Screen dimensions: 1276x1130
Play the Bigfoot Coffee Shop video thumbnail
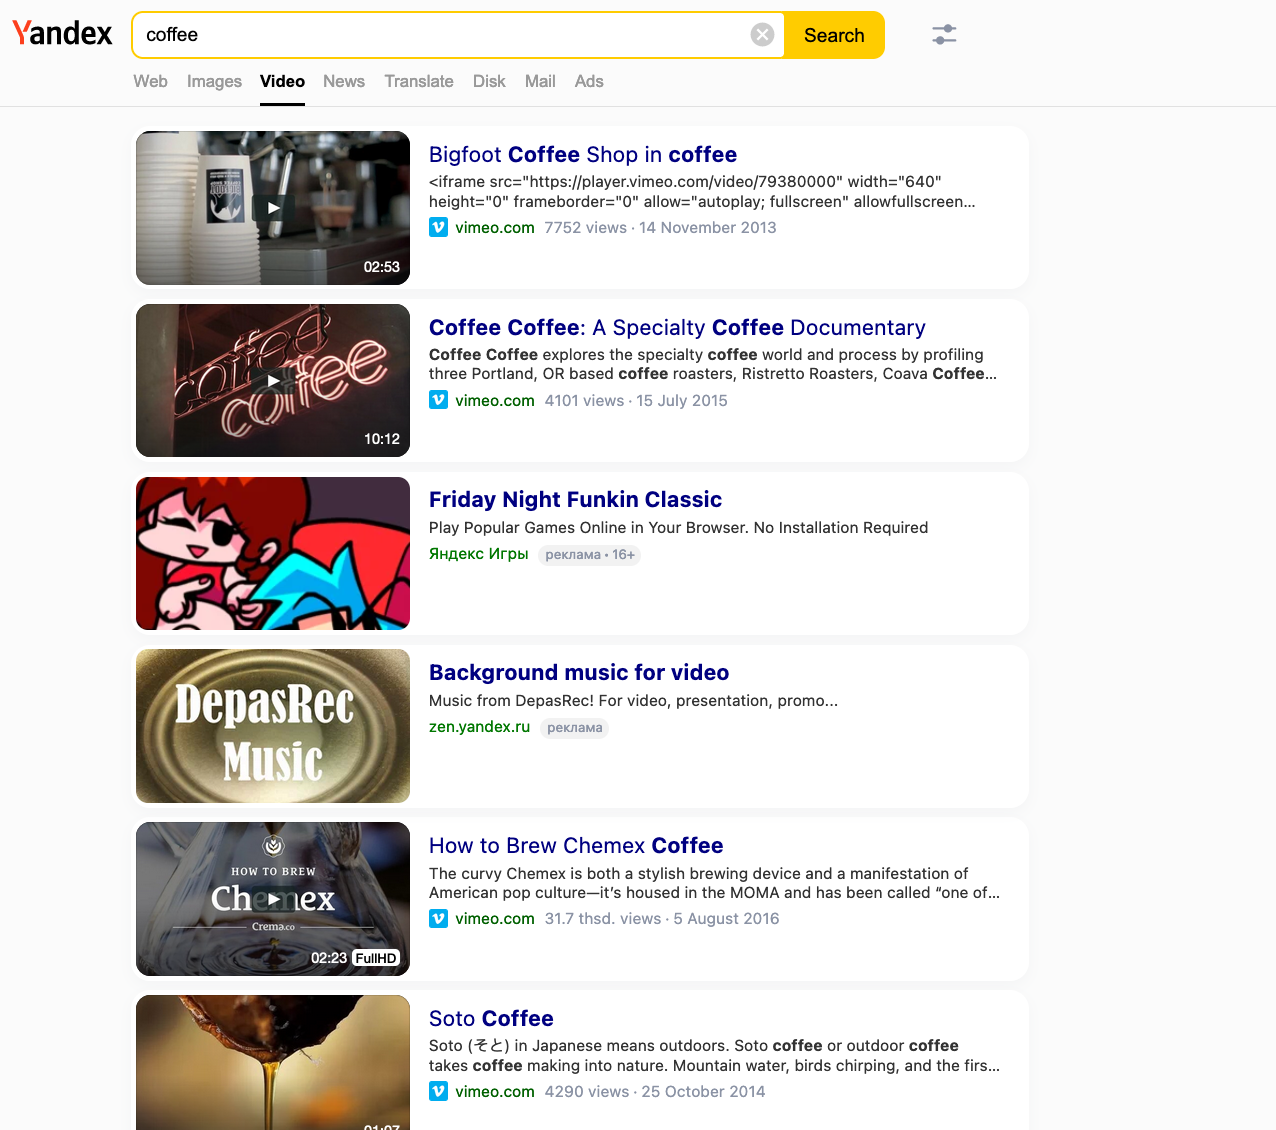(x=273, y=208)
